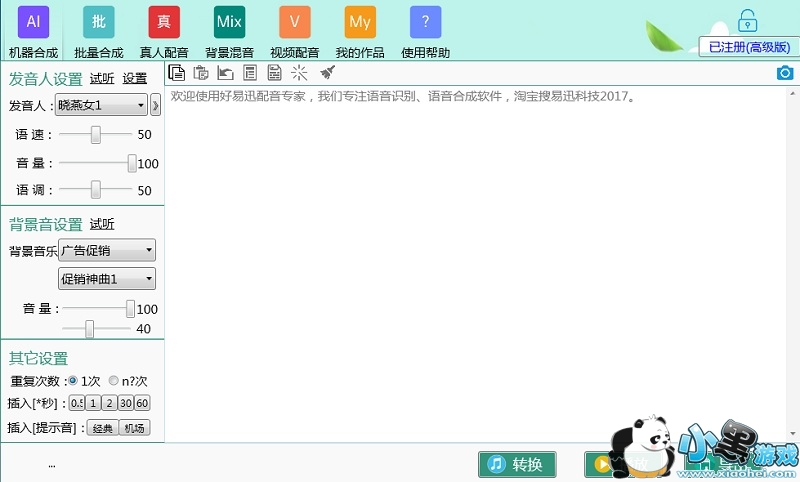Click in the main text input area
This screenshot has width=800, height=482.
pyautogui.click(x=480, y=260)
